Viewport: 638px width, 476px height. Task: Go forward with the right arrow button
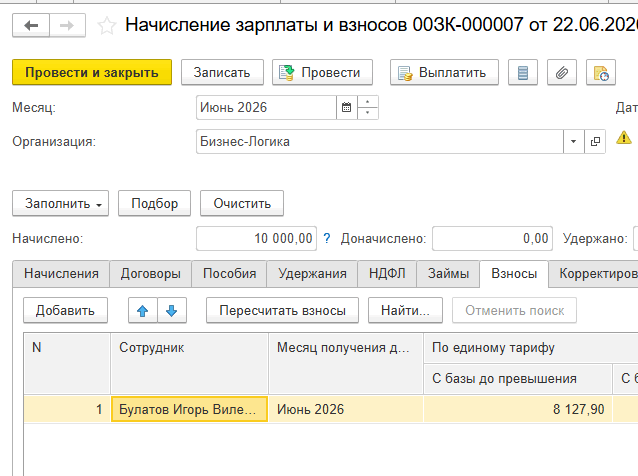point(68,25)
